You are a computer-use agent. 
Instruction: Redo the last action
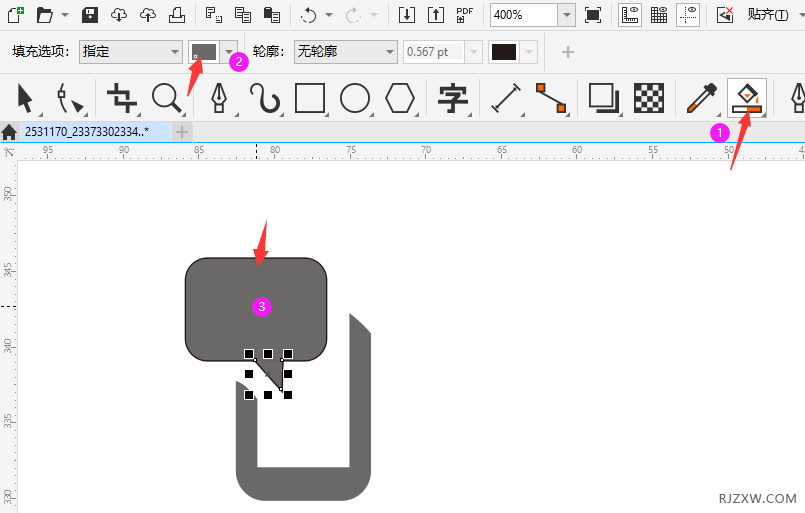pos(353,15)
